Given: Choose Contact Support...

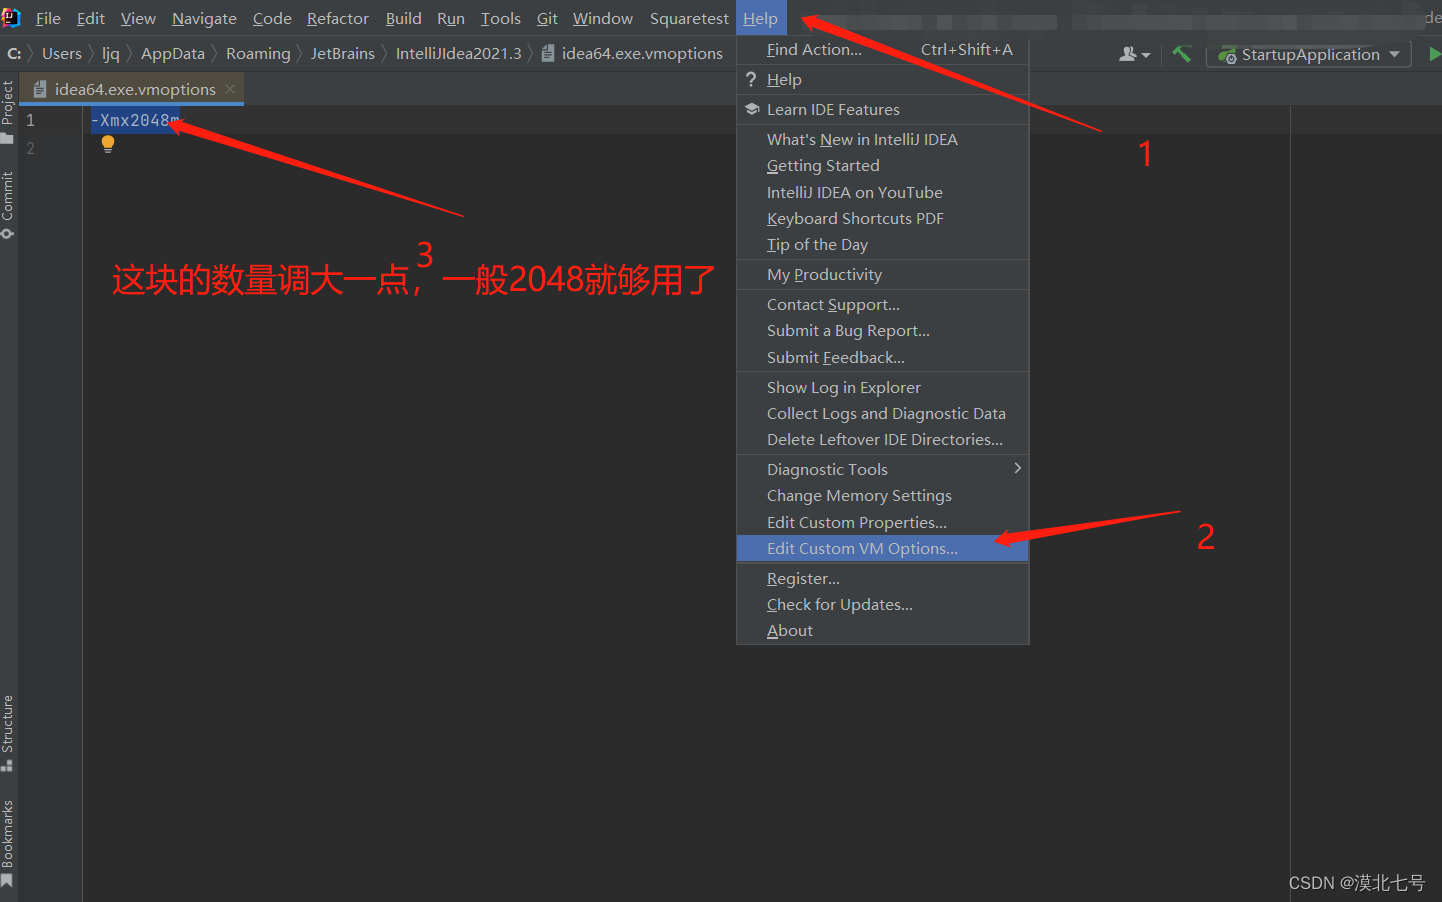Looking at the screenshot, I should tap(883, 304).
